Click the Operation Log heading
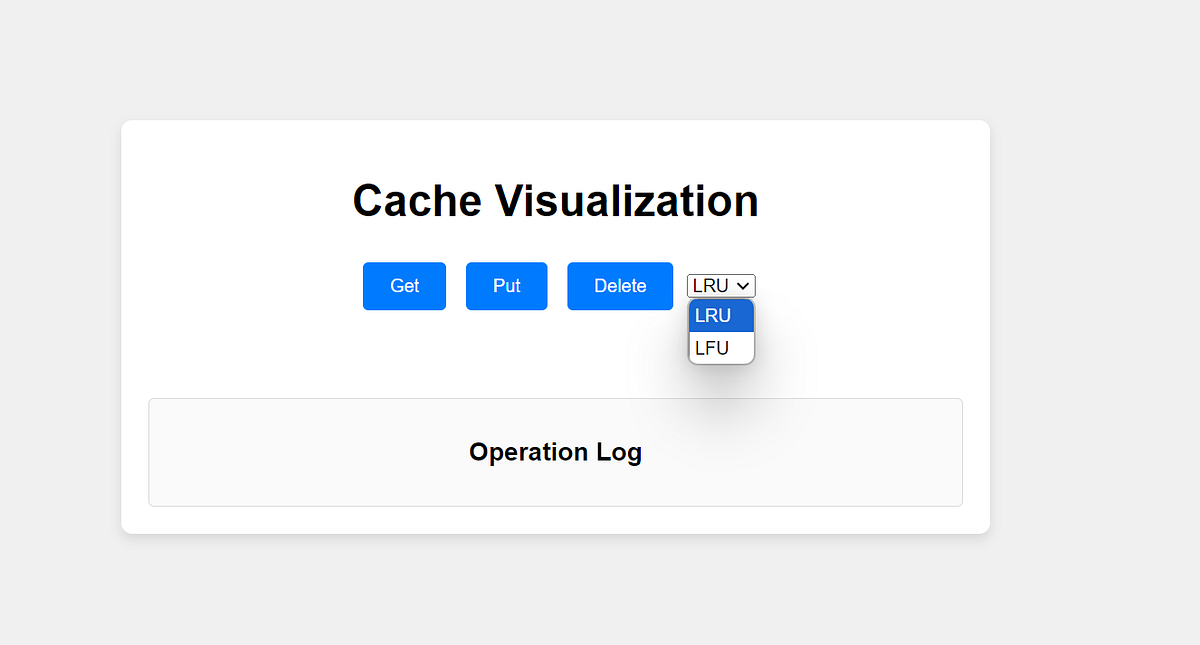Screen dimensions: 1200x645 [555, 452]
